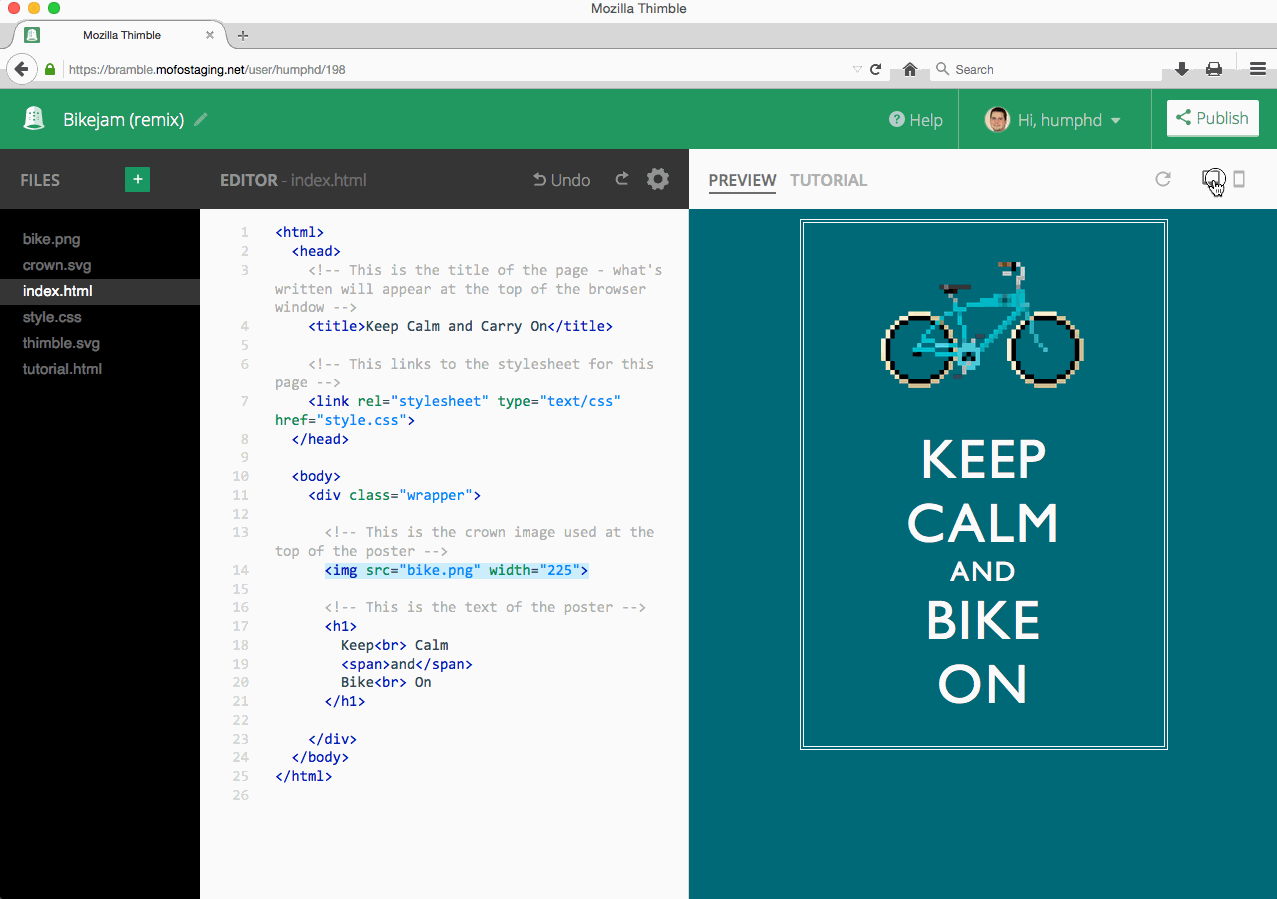Click the URL address bar
The height and width of the screenshot is (899, 1277).
pyautogui.click(x=457, y=70)
